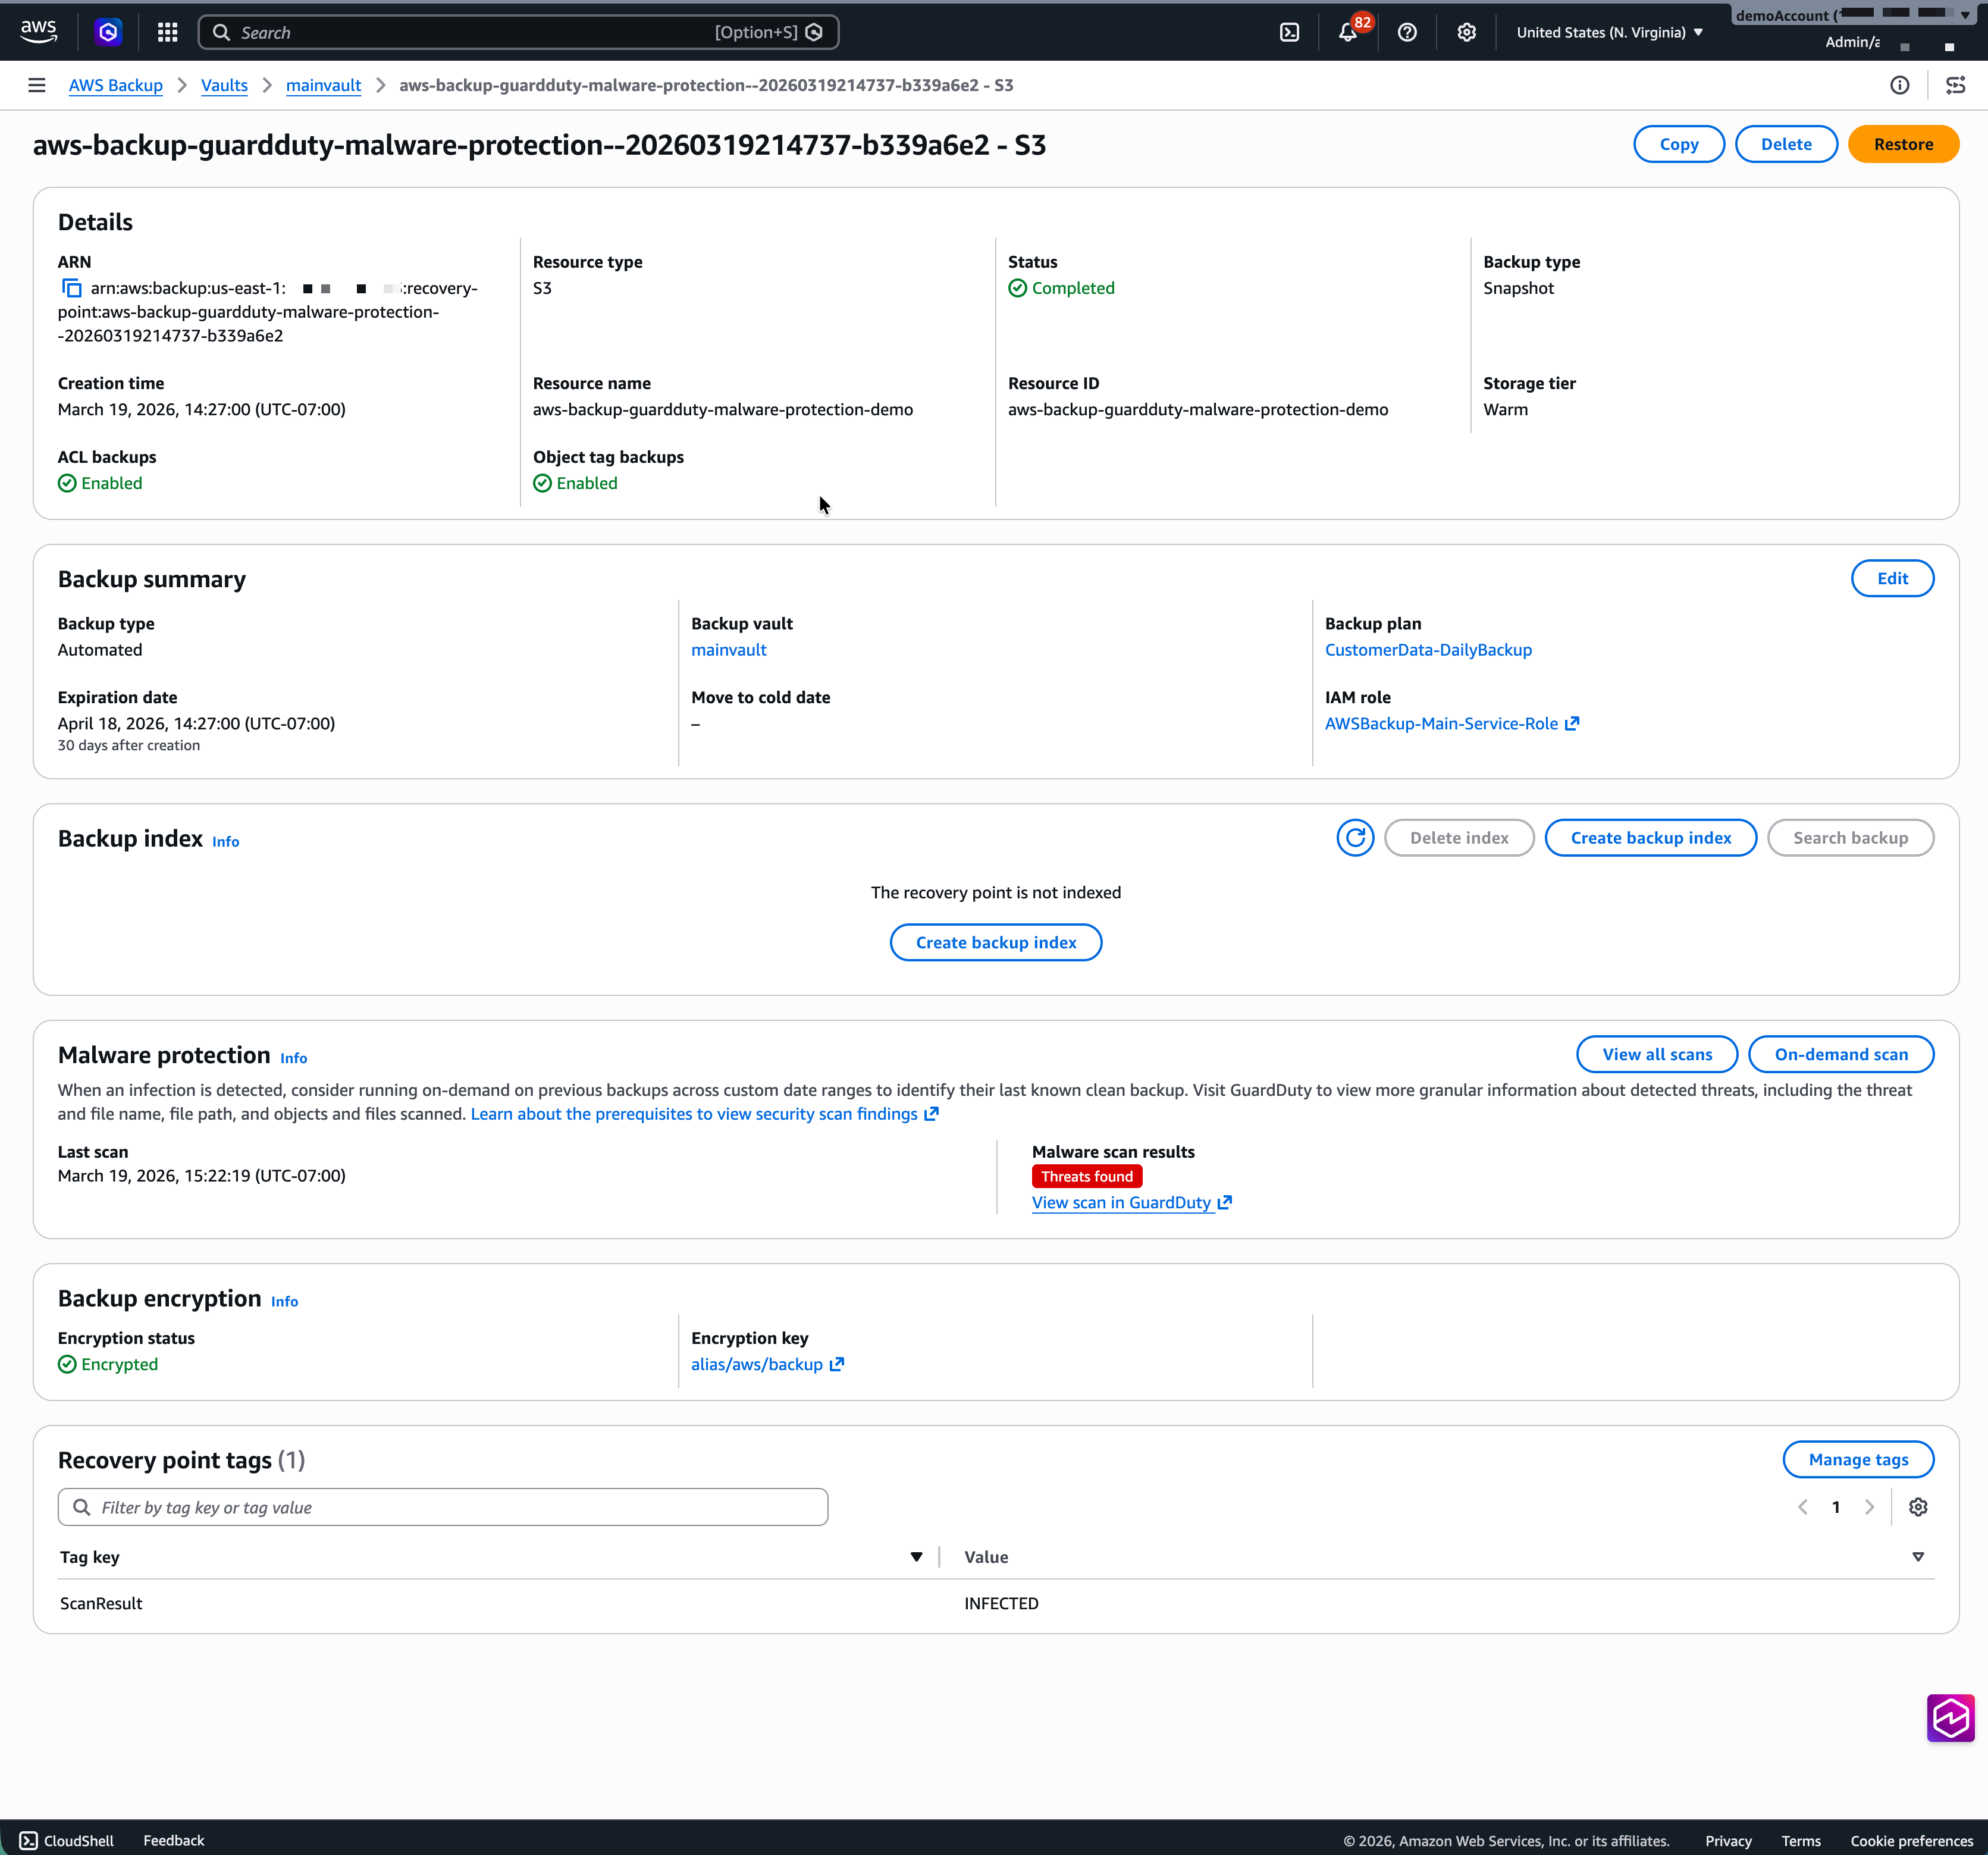Open CustomerData-DailyBackup plan link
The image size is (1988, 1855).
1428,649
